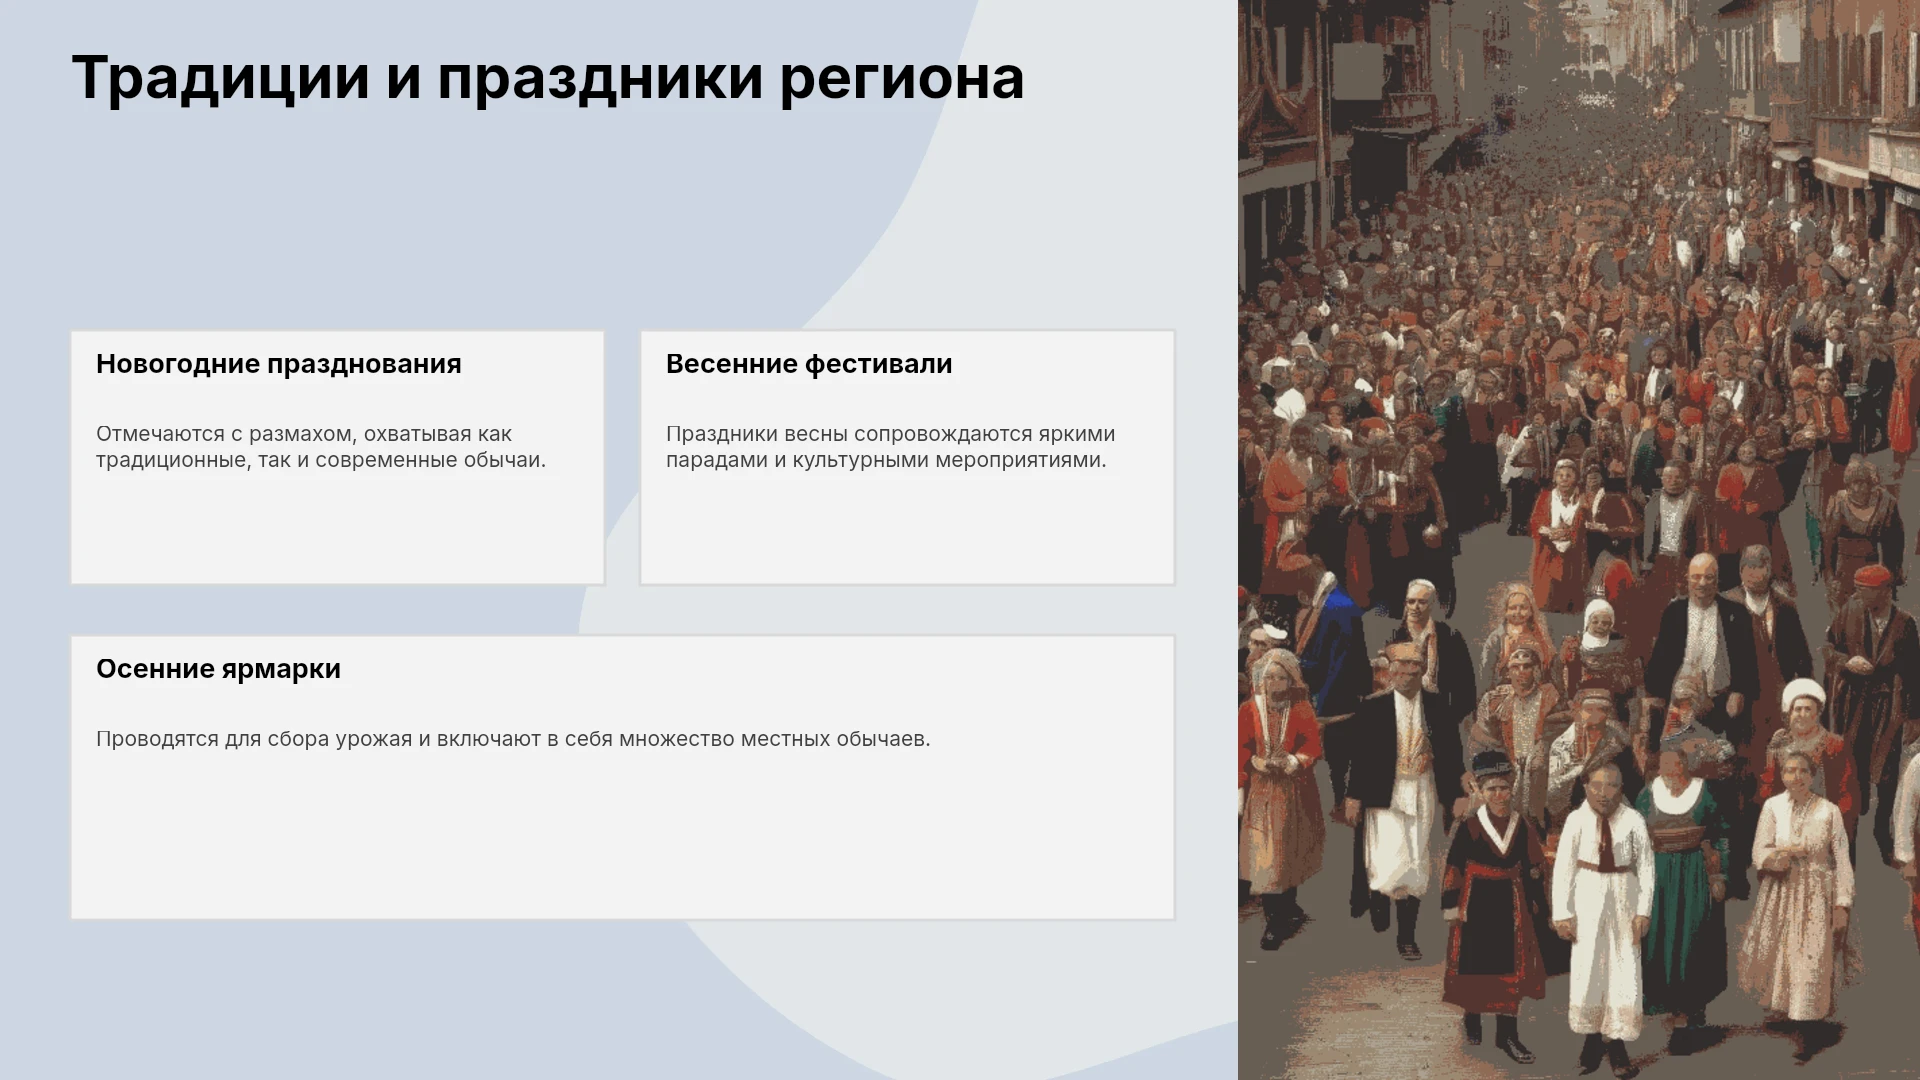Screen dimensions: 1920x1080
Task: Select the text starting "Отмечаются с размахом"
Action: click(x=321, y=447)
